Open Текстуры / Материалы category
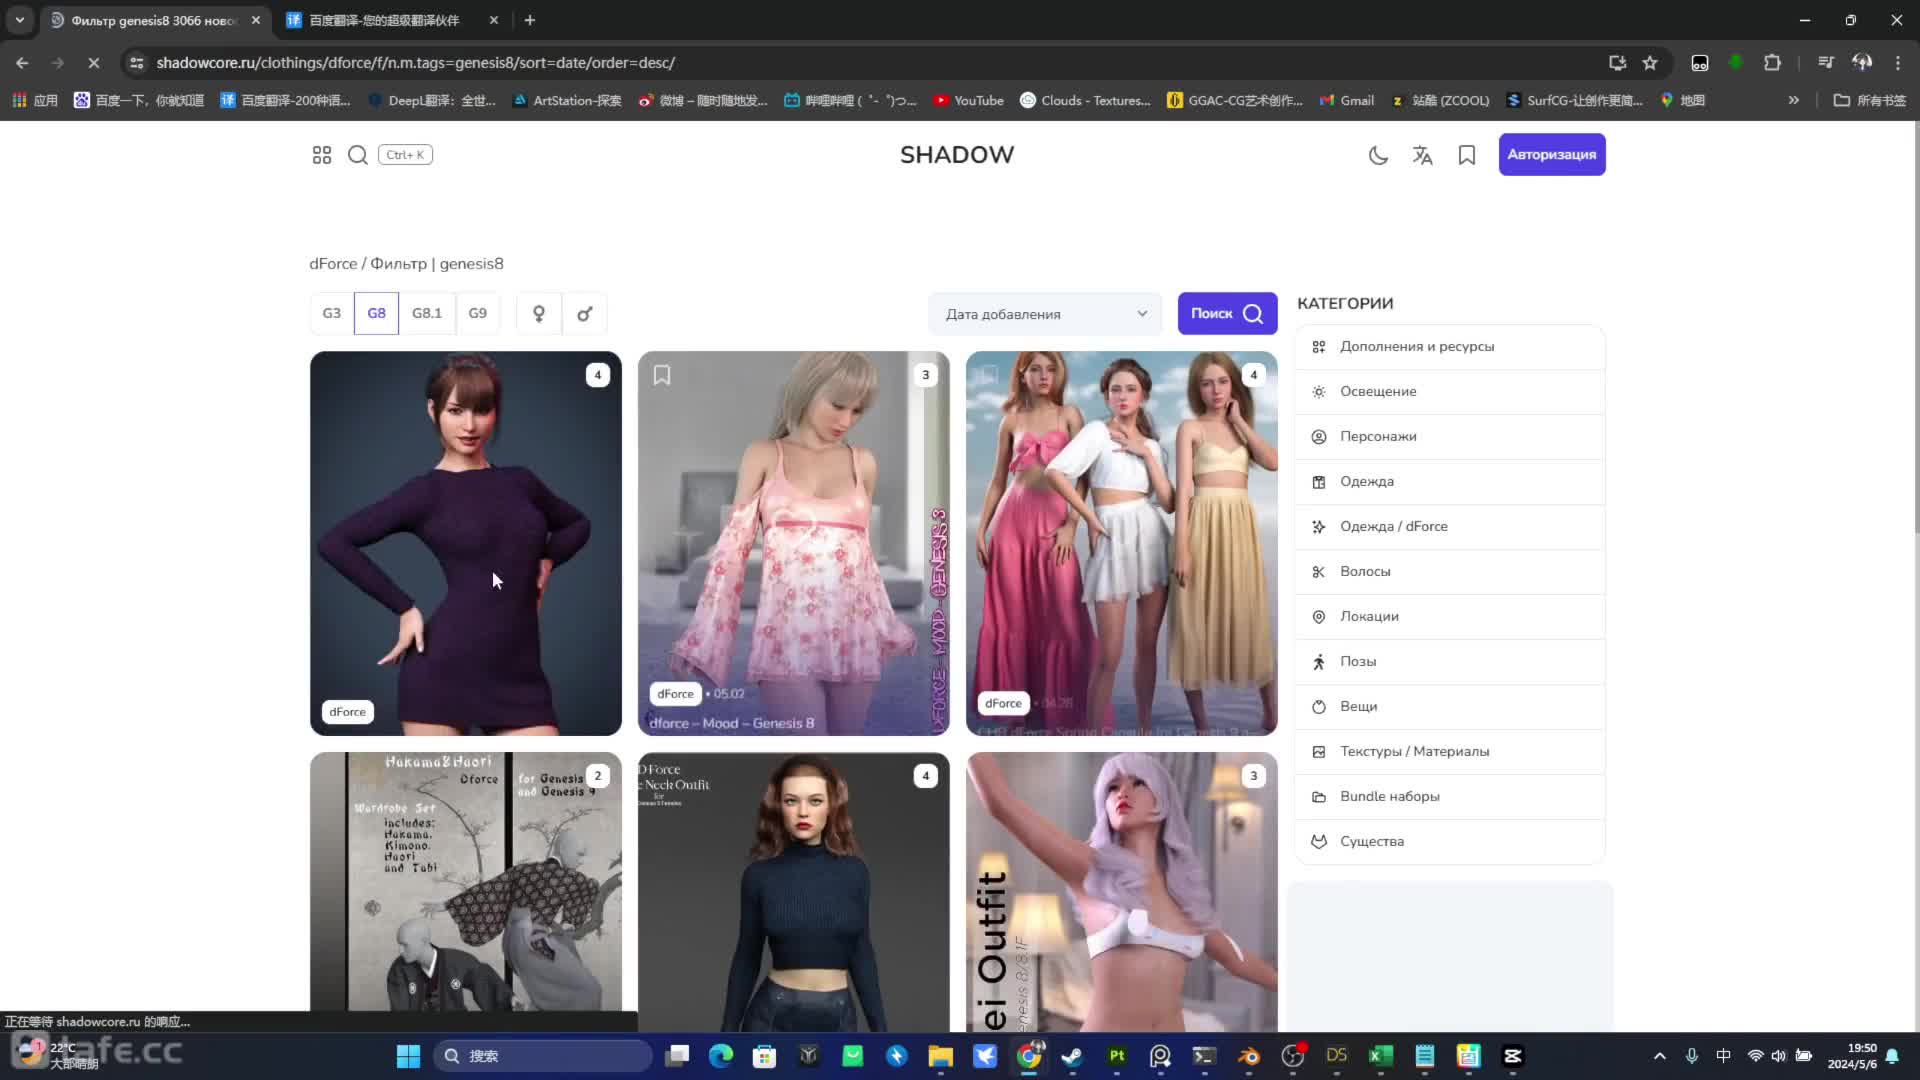1920x1080 pixels. coord(1450,752)
